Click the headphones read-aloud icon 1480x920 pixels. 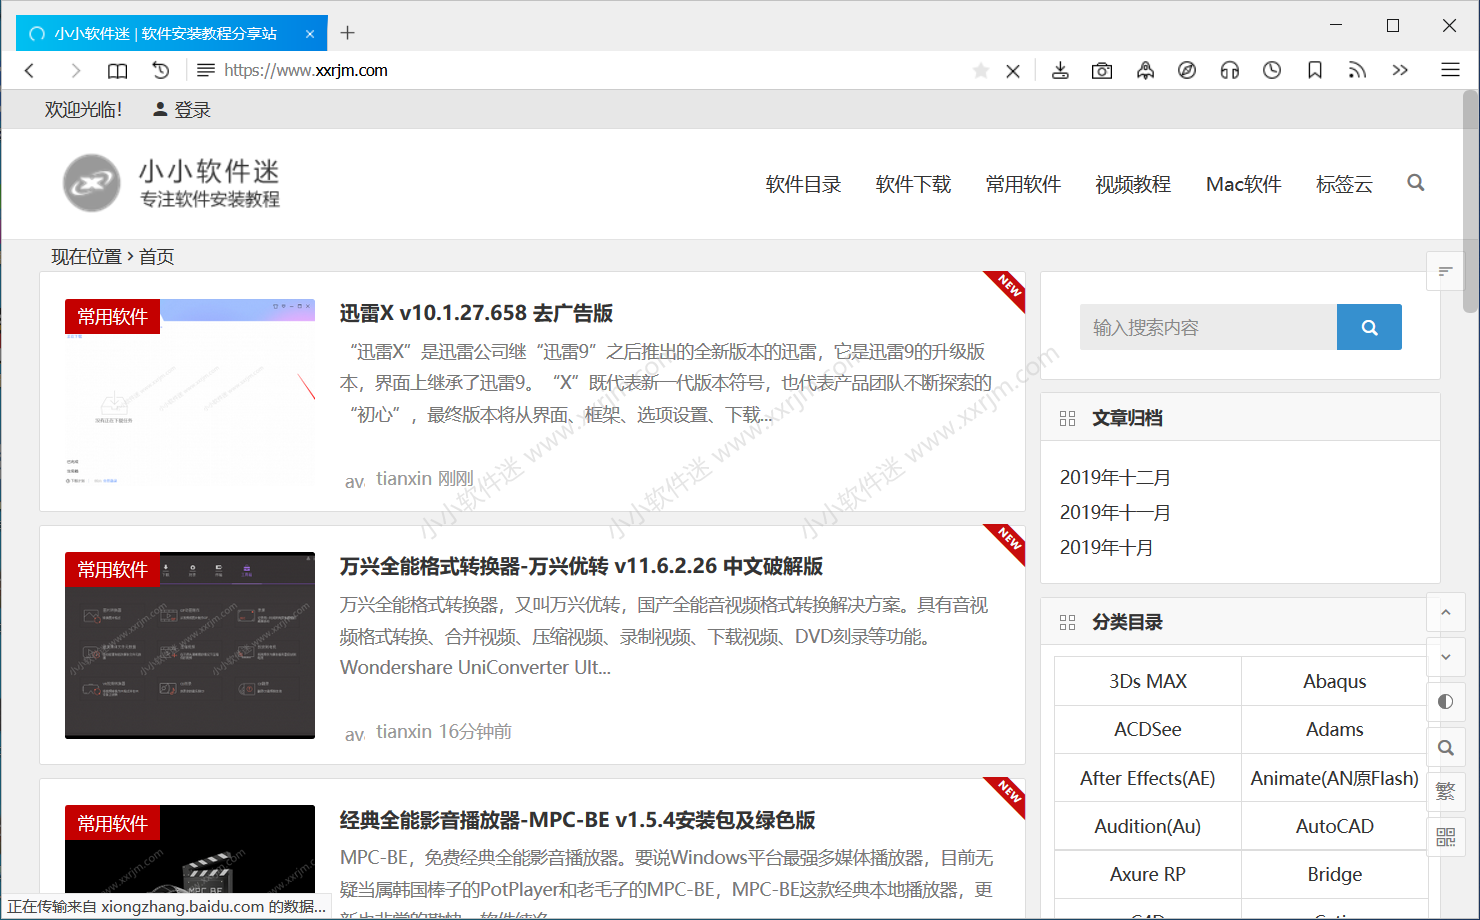1229,70
